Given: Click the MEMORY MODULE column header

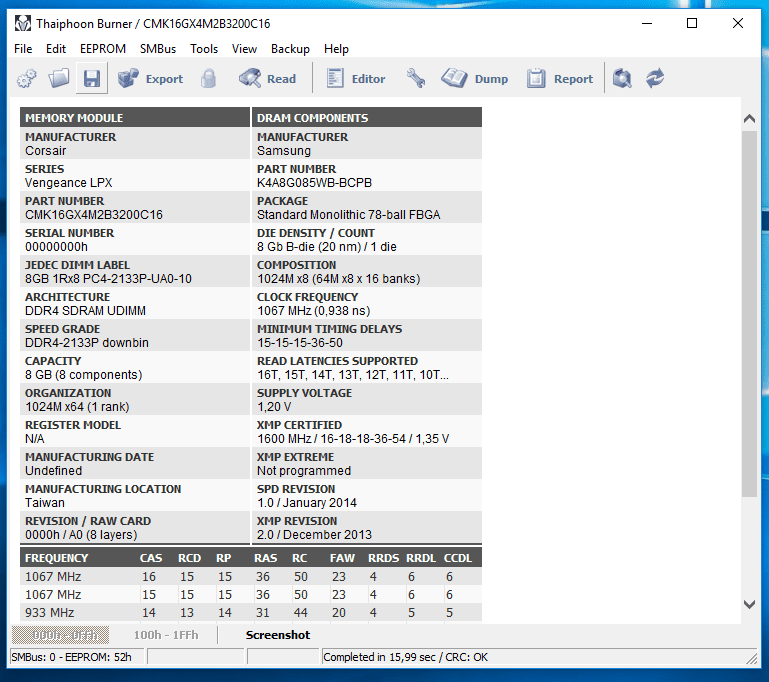Looking at the screenshot, I should [x=135, y=118].
